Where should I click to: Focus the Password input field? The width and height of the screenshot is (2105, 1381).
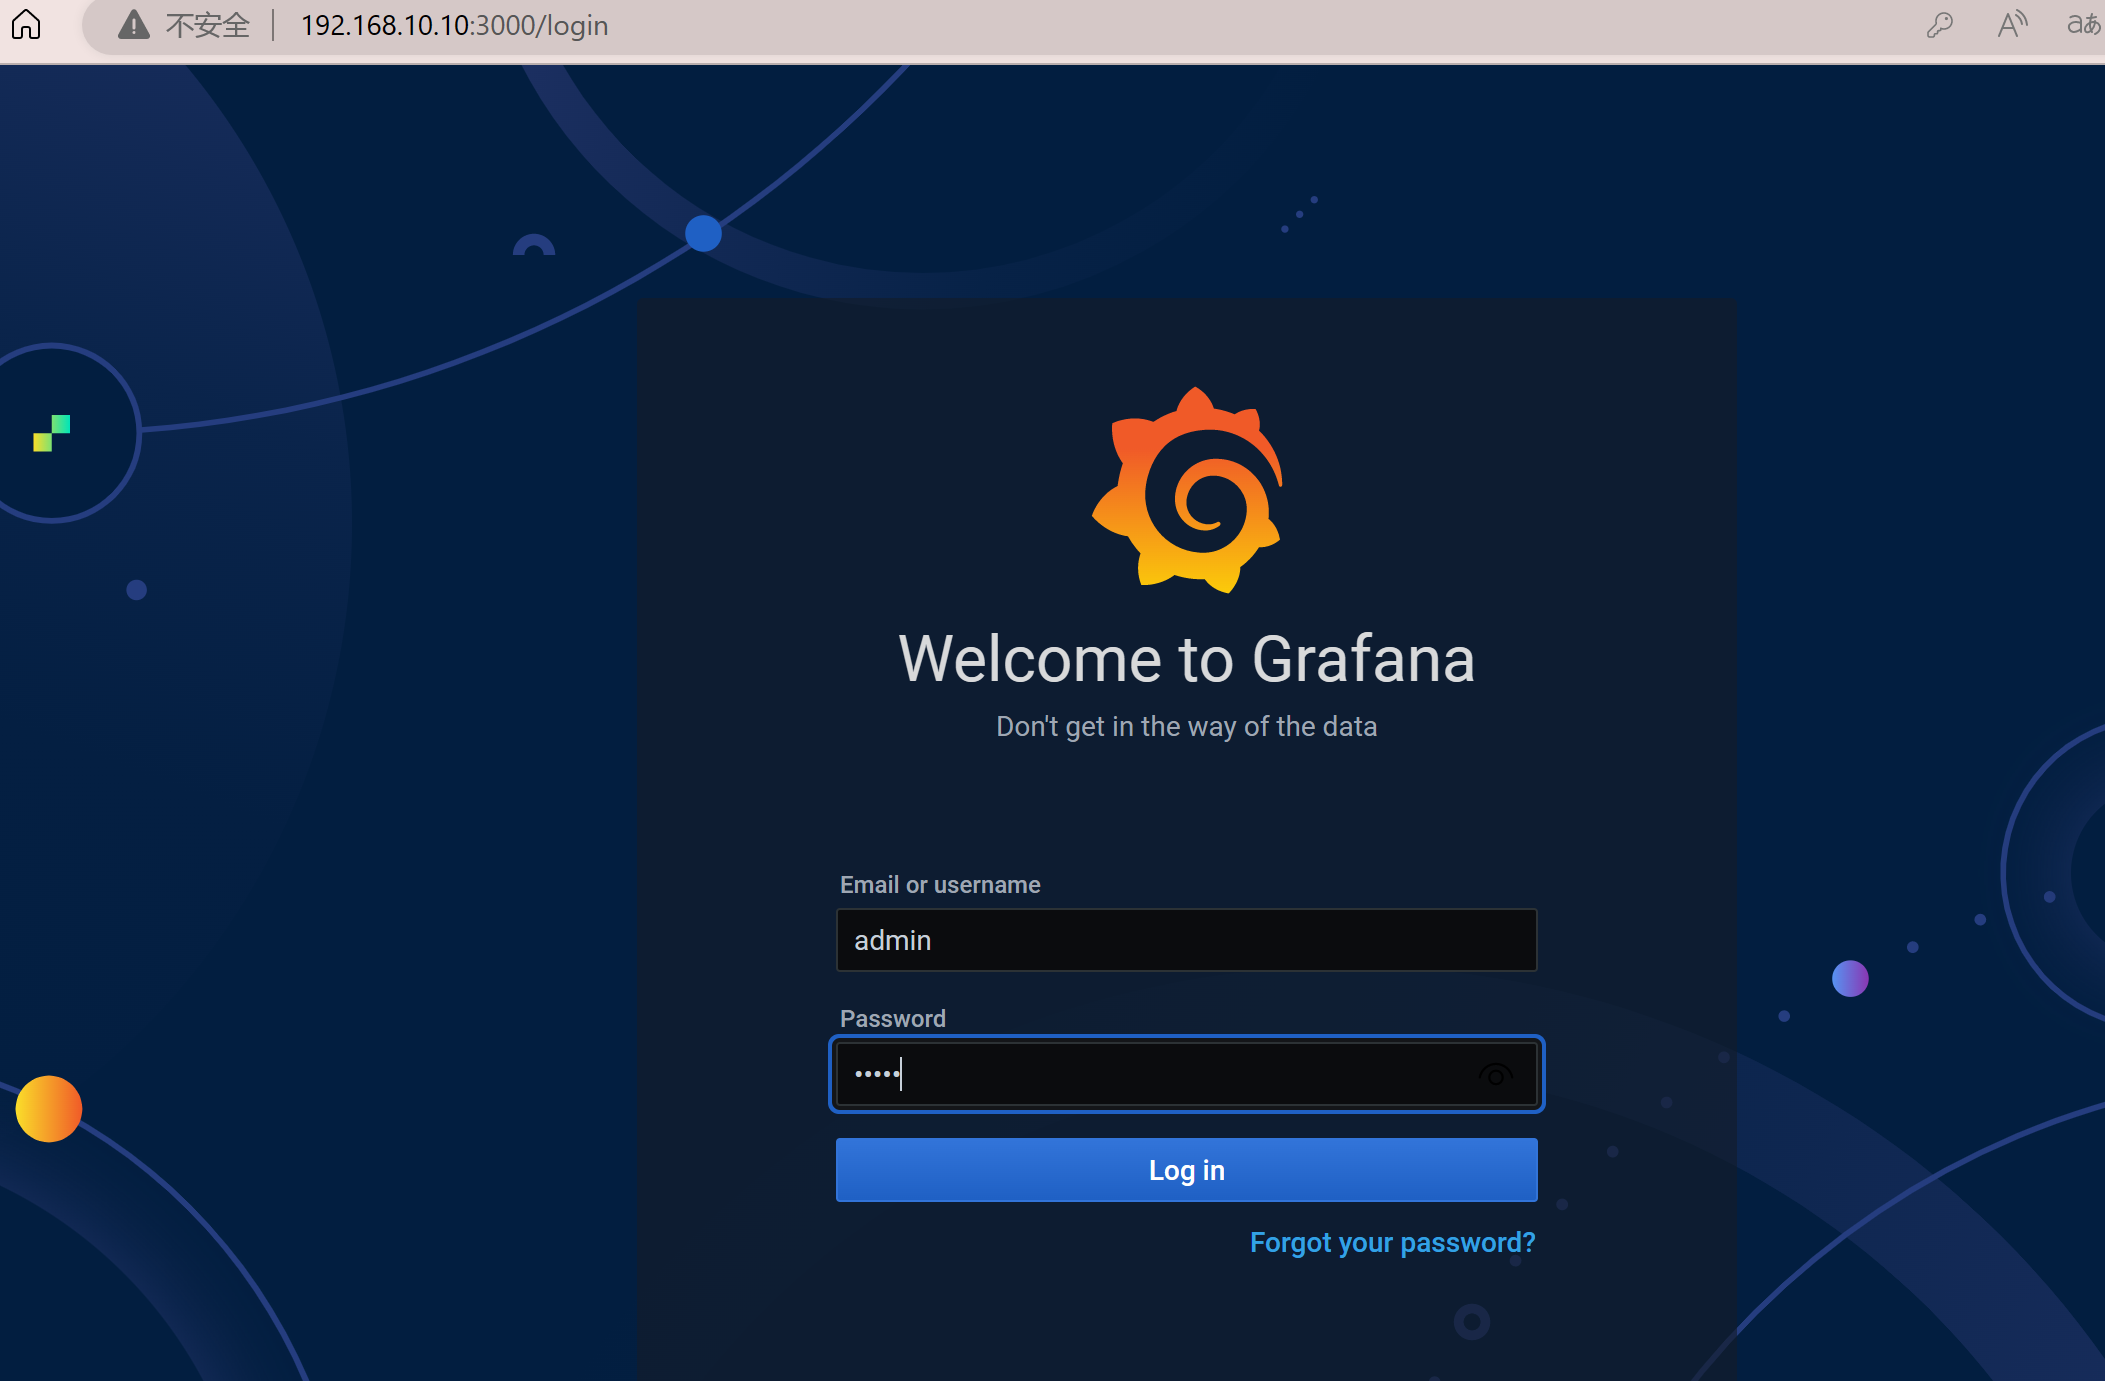coord(1186,1074)
